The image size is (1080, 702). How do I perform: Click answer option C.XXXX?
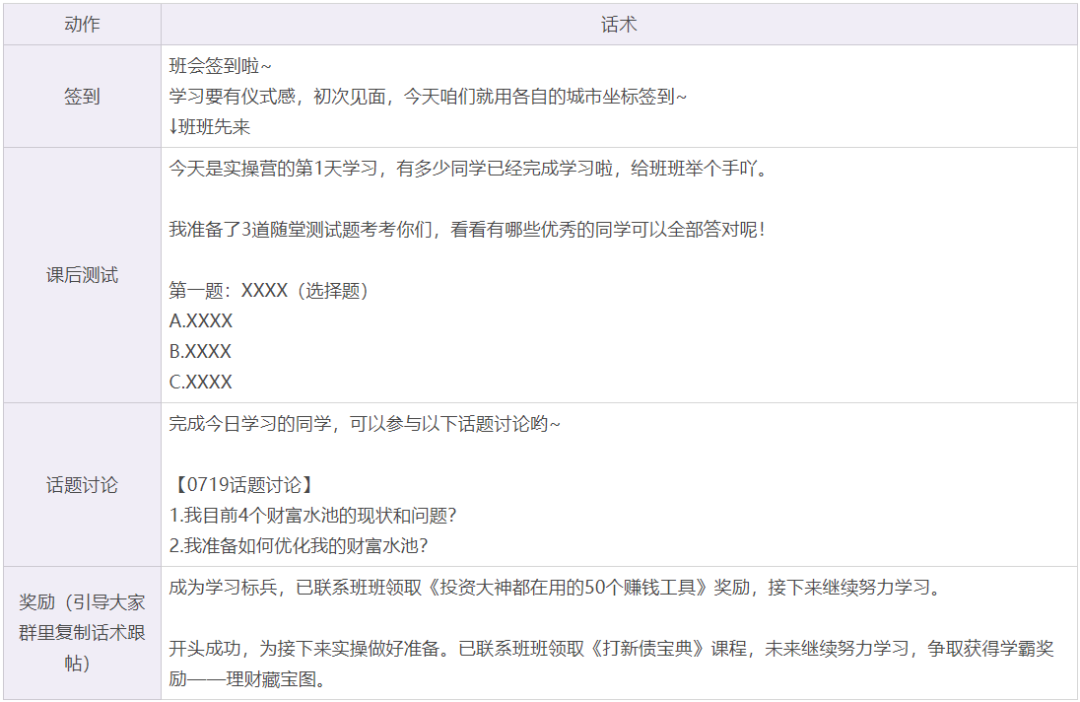click(200, 382)
